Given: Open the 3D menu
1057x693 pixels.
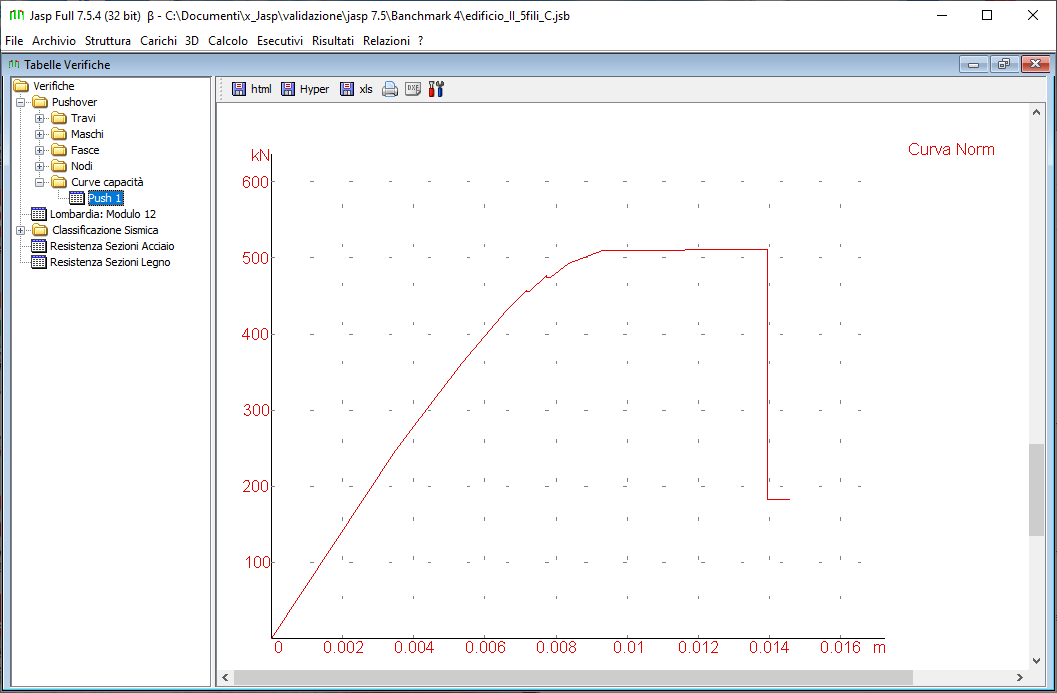Looking at the screenshot, I should (x=192, y=40).
